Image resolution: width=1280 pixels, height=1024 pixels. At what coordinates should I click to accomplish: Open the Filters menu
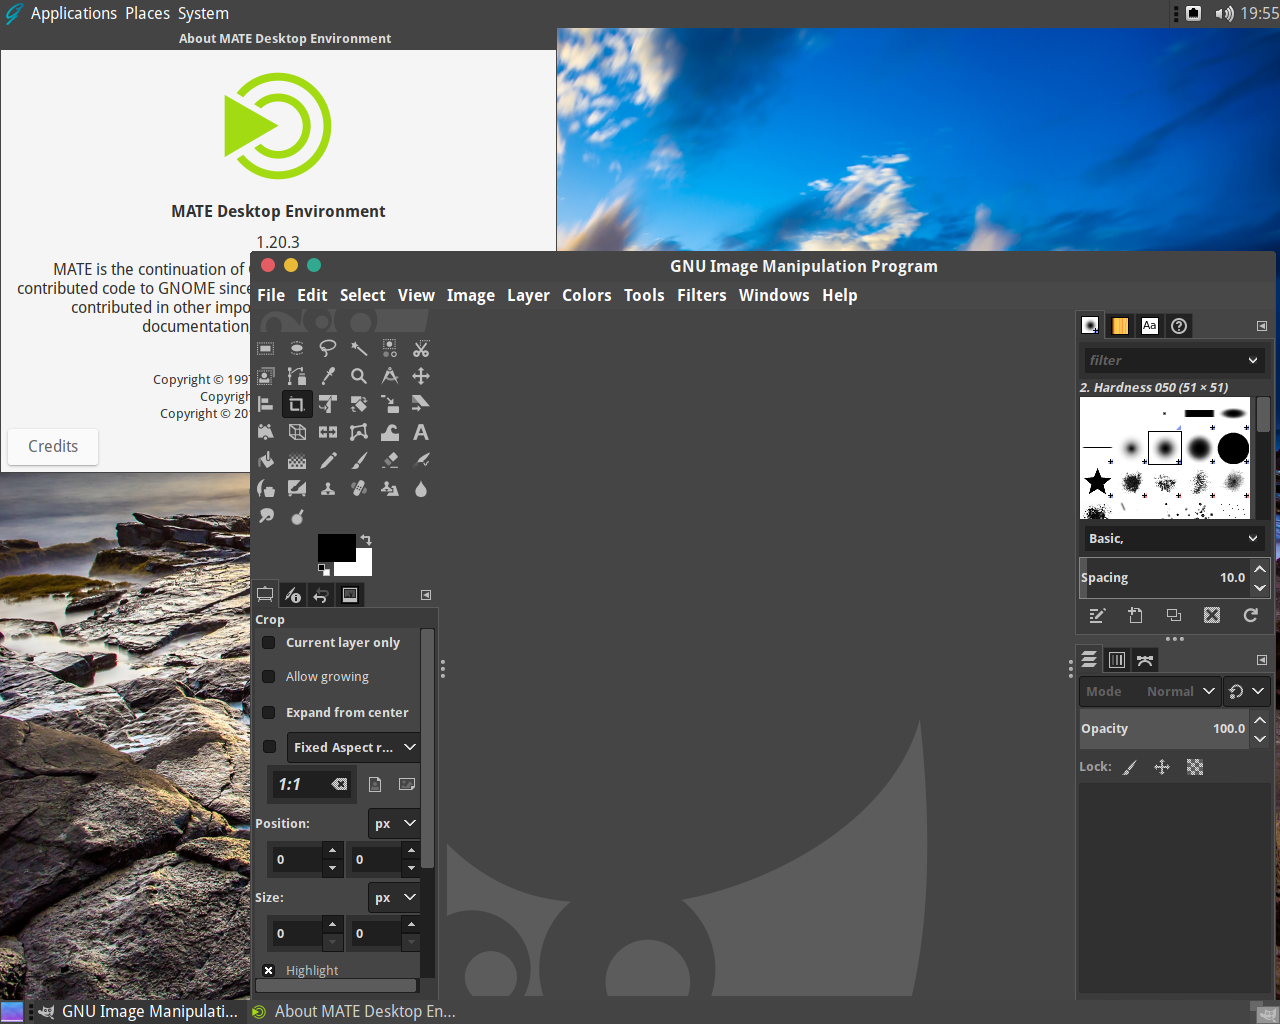click(x=702, y=295)
